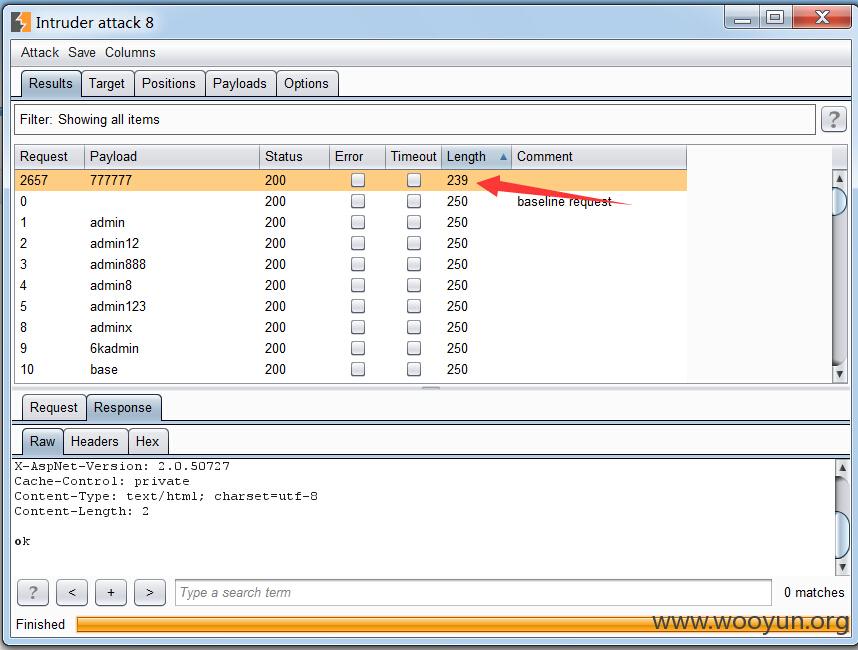Show the Request message tab
The height and width of the screenshot is (650, 858).
tap(54, 408)
